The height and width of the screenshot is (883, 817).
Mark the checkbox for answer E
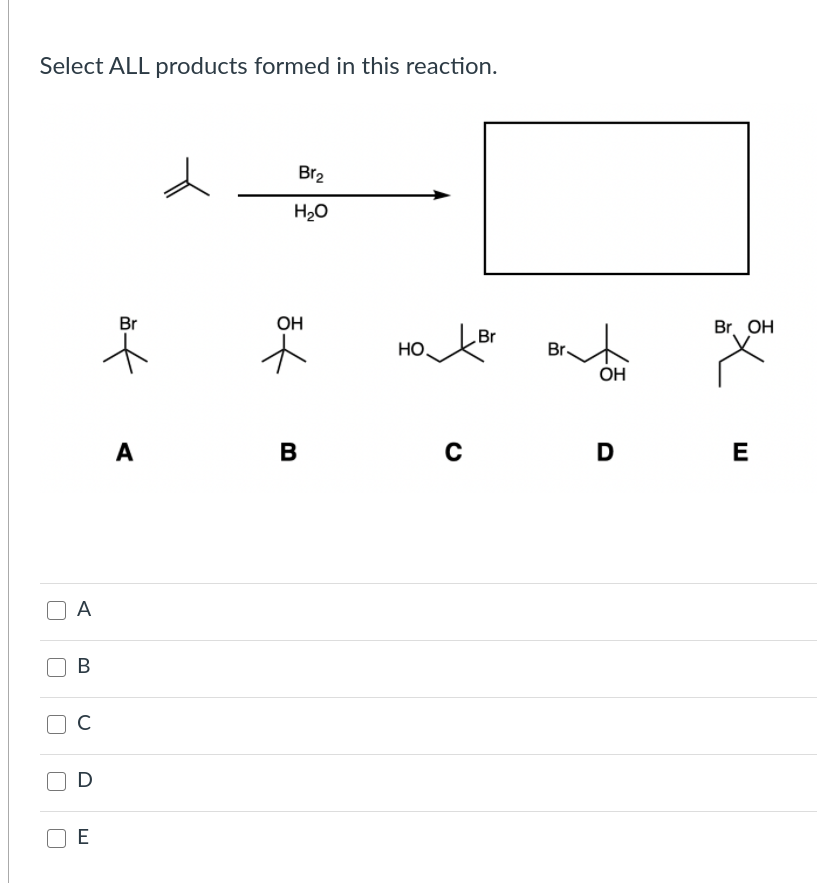pos(56,838)
